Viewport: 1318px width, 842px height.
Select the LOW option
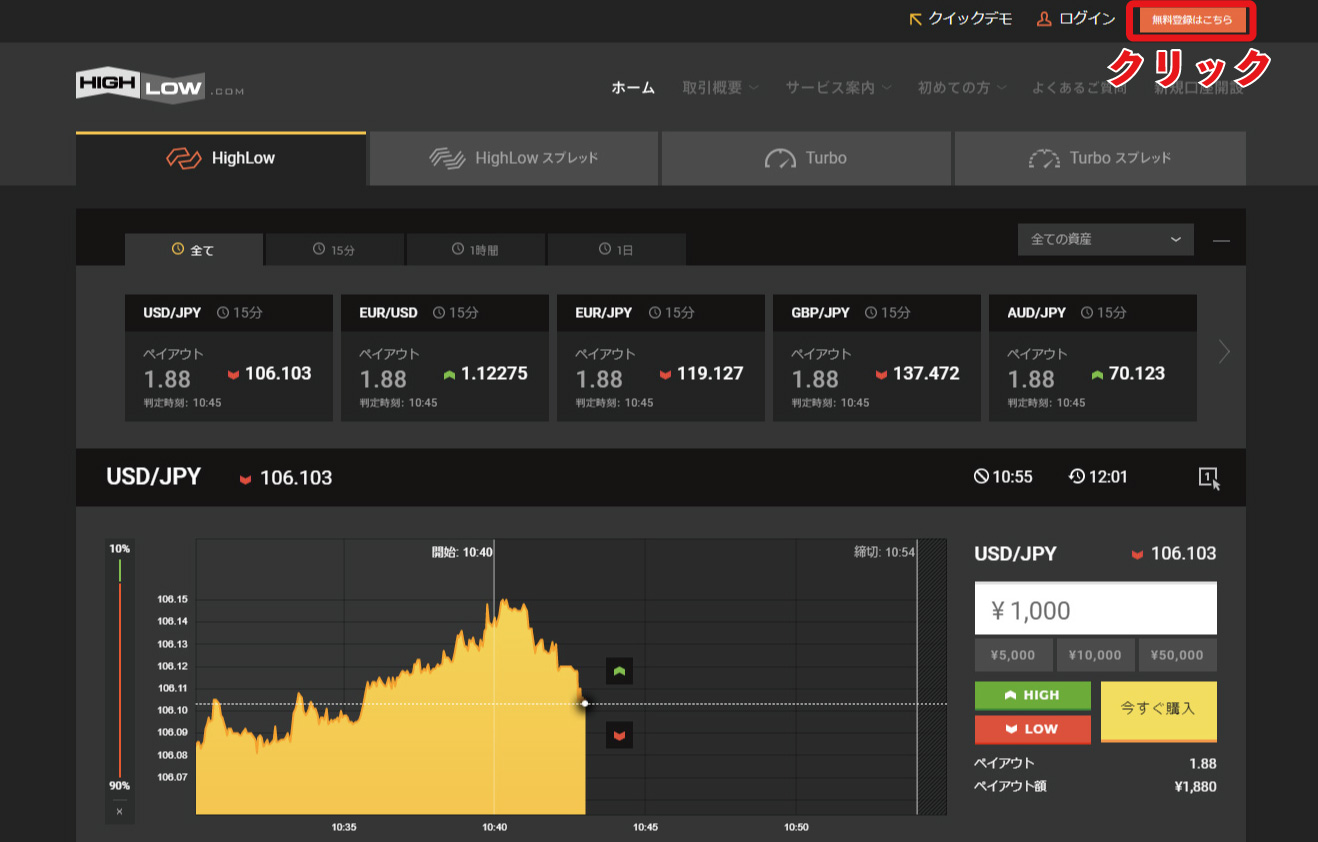click(x=1033, y=729)
